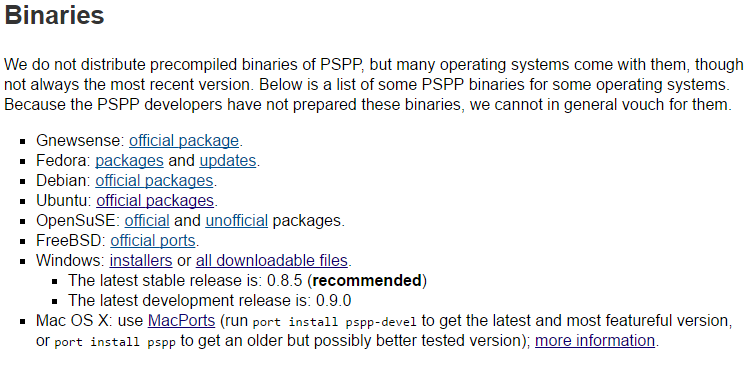Open the OpenSuSE unofficial packages link
The width and height of the screenshot is (755, 368).
(x=236, y=221)
